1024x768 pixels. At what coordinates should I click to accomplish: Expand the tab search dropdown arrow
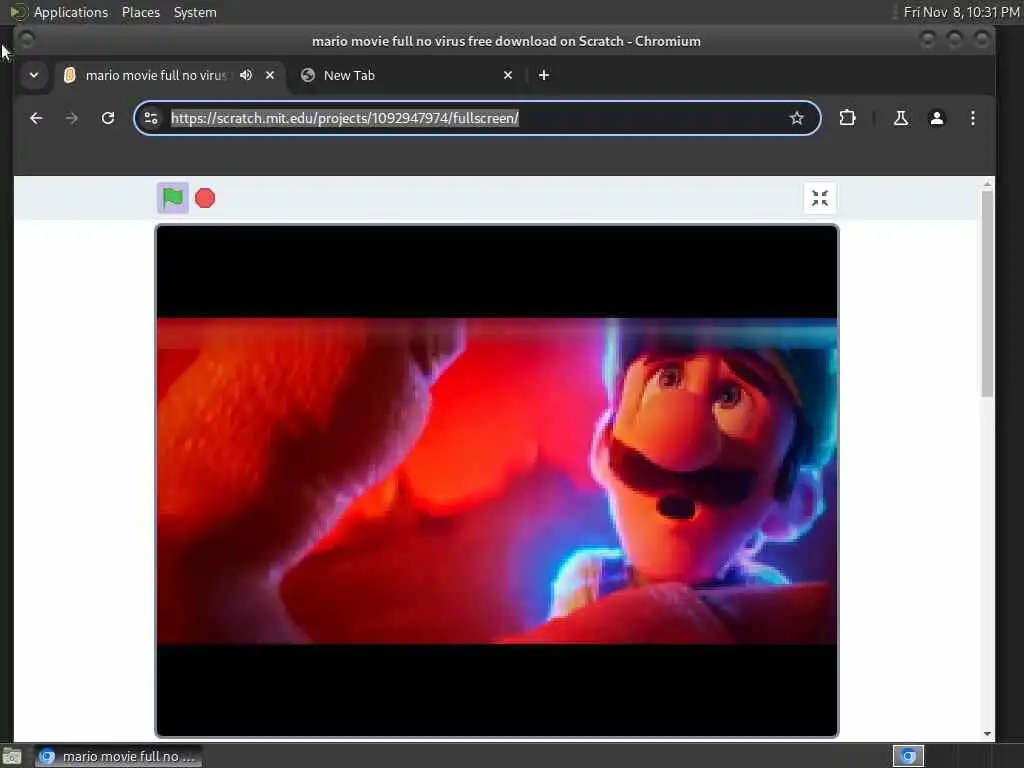[34, 75]
